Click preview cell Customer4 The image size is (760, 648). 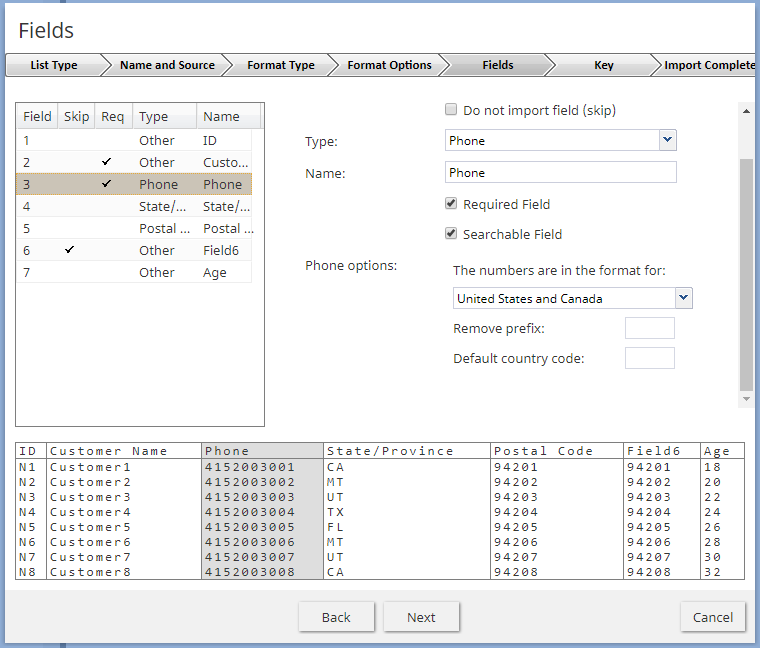click(90, 512)
